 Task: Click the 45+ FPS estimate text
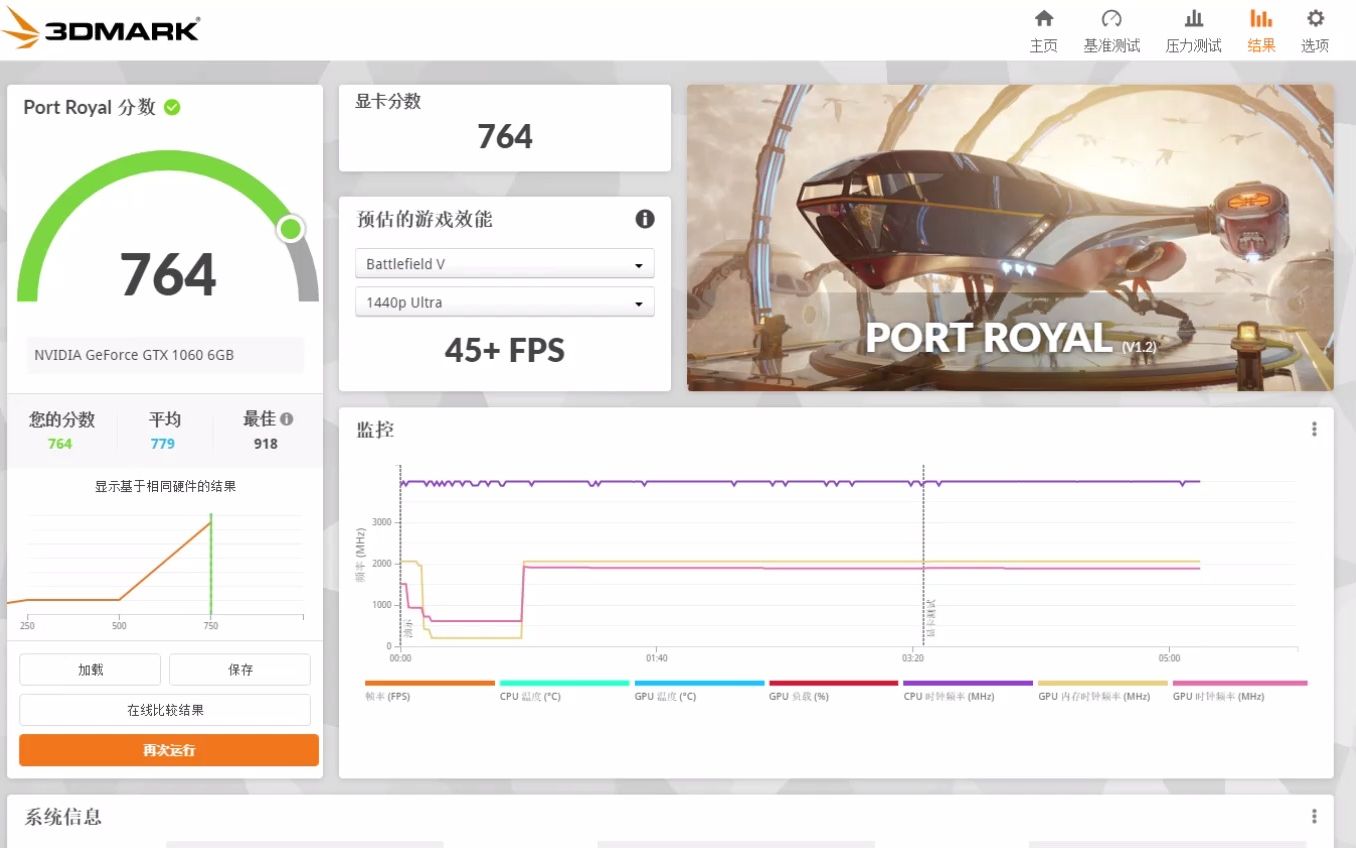point(505,350)
